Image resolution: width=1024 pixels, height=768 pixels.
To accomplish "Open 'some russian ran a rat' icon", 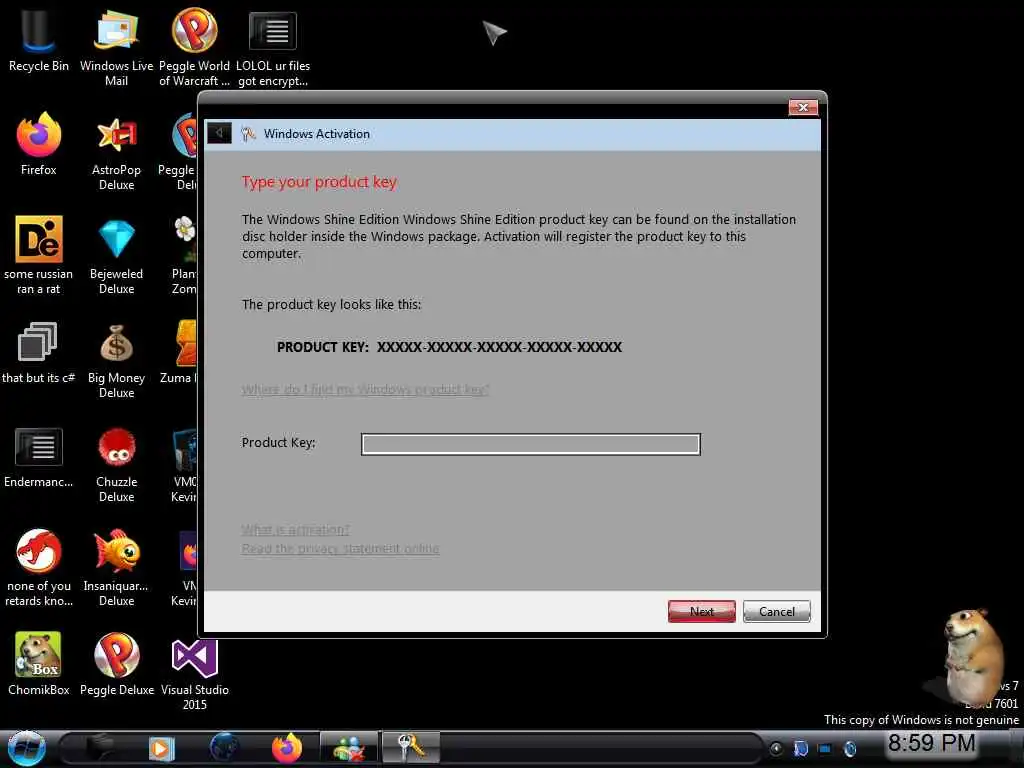I will pos(39,255).
